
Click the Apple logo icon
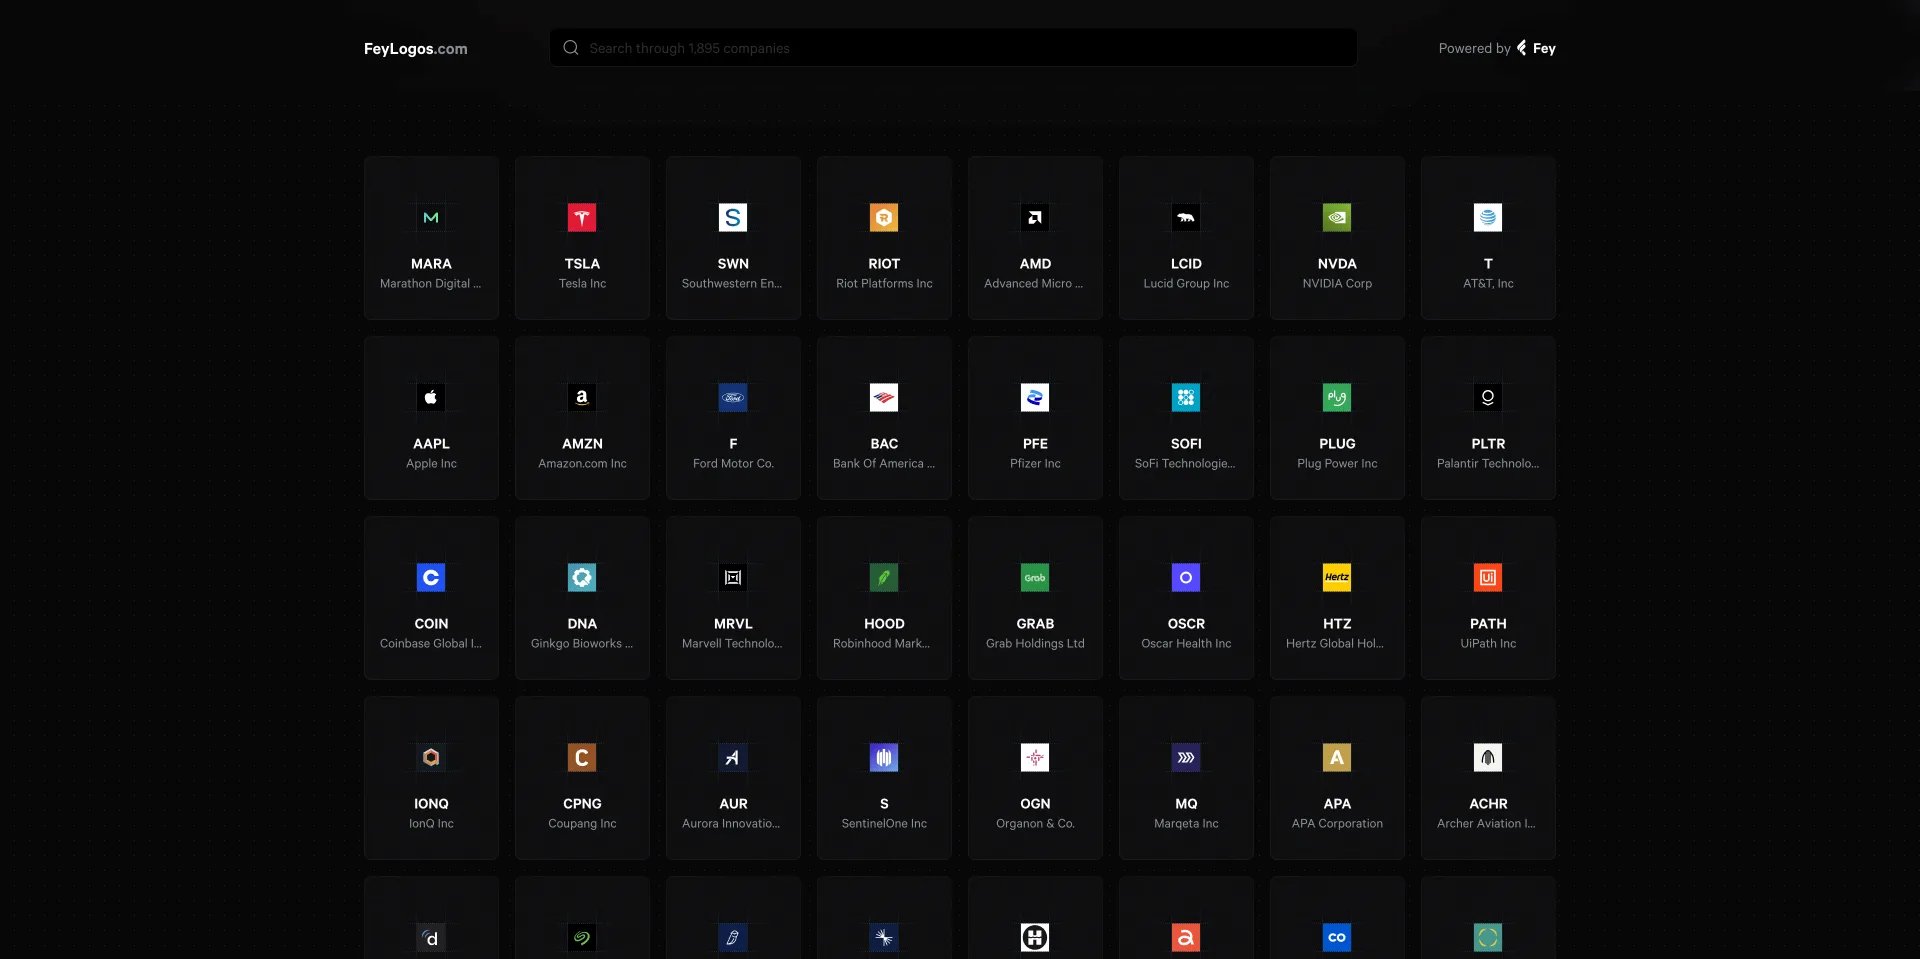tap(431, 397)
